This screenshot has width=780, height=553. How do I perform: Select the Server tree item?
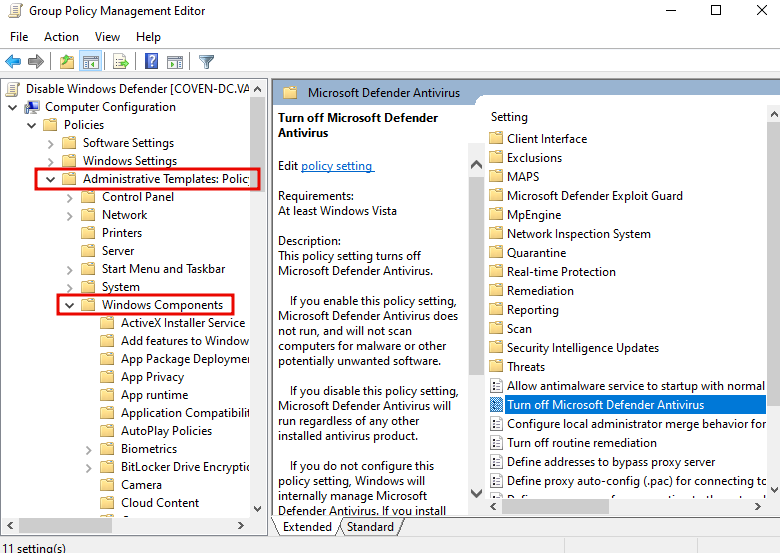[x=118, y=251]
